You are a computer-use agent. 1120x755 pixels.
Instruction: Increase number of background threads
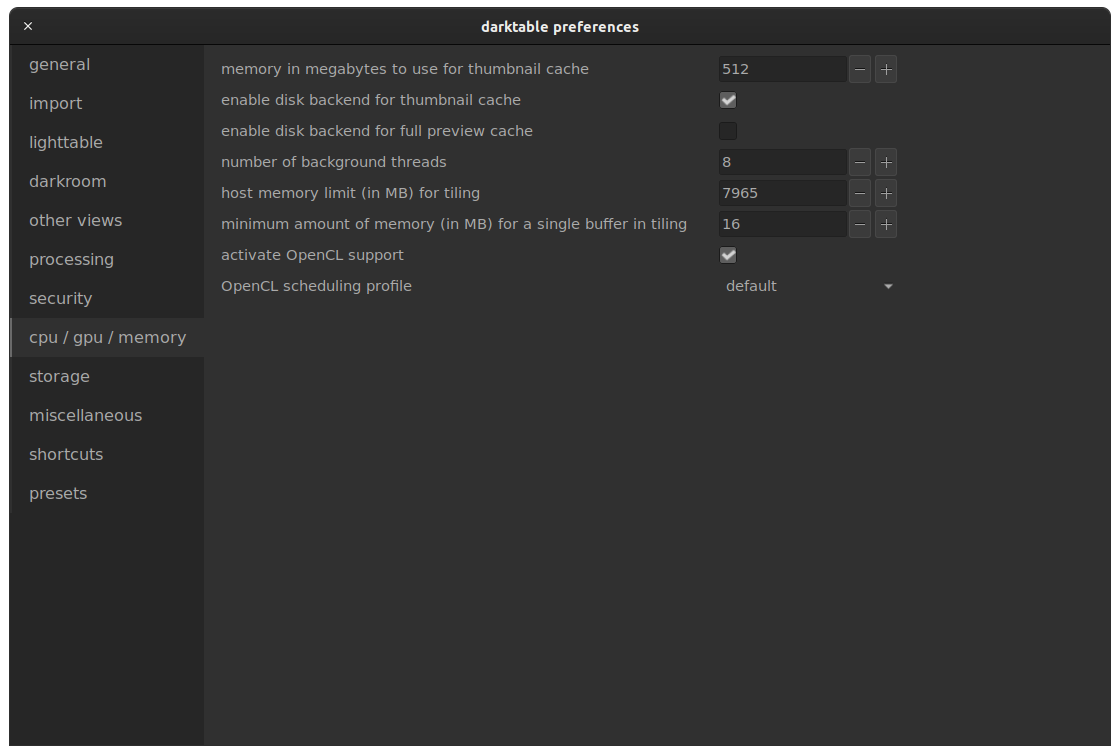[885, 162]
